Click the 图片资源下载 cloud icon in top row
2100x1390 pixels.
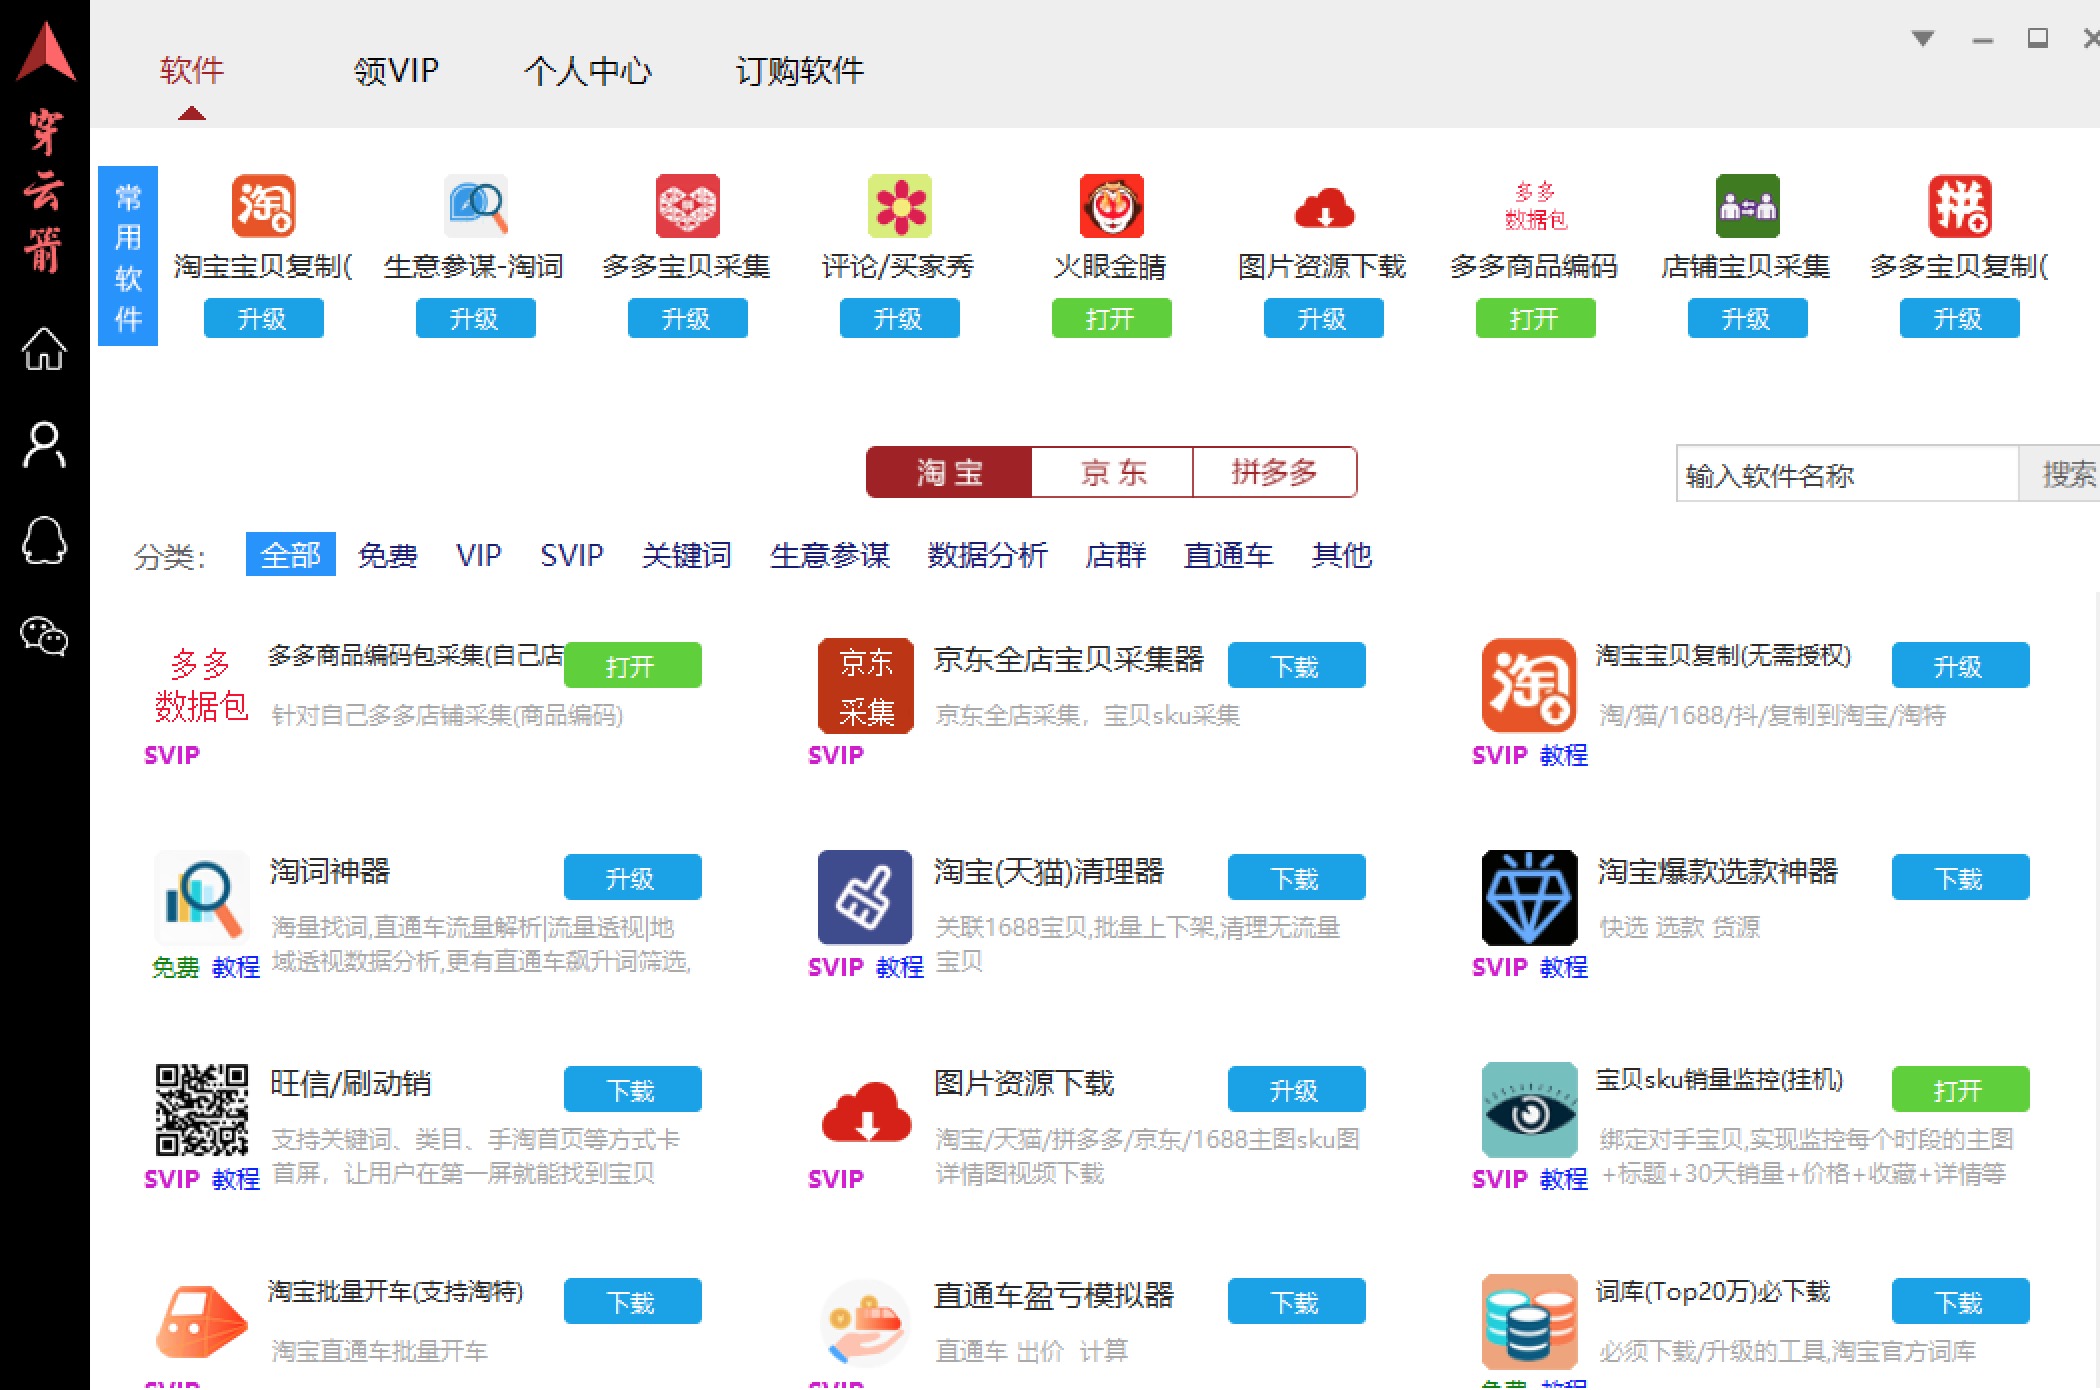click(x=1324, y=208)
